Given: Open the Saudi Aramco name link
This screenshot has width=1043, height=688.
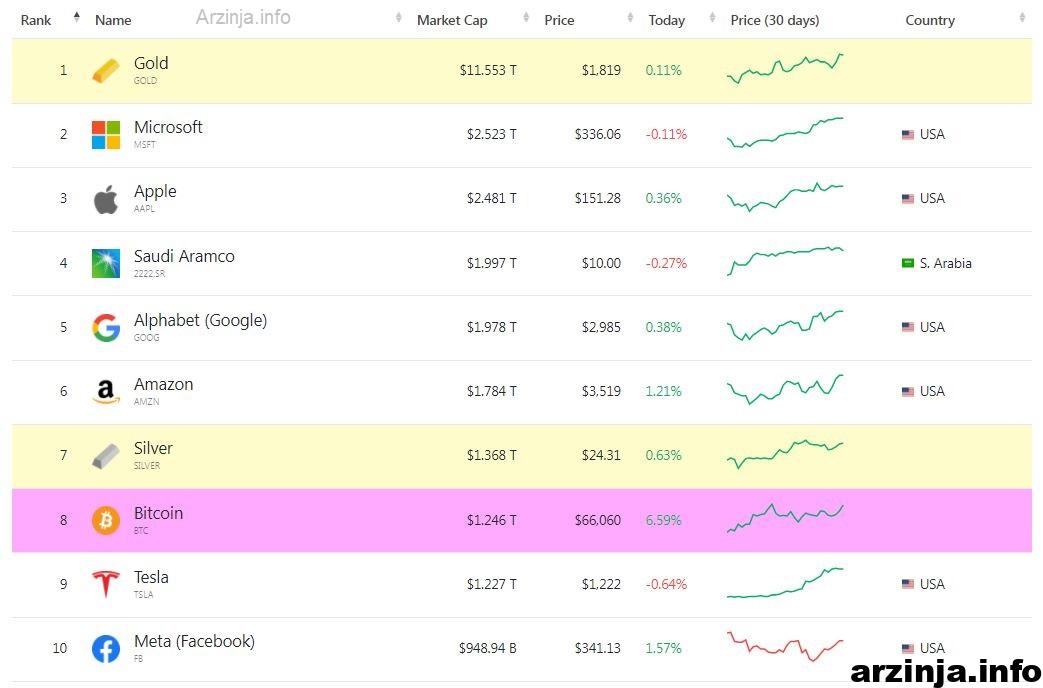Looking at the screenshot, I should coord(184,256).
